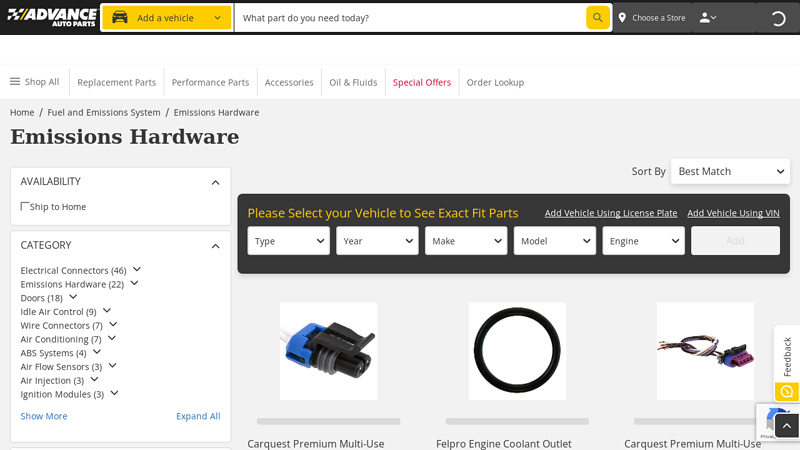Open the Replacement Parts menu

(116, 82)
